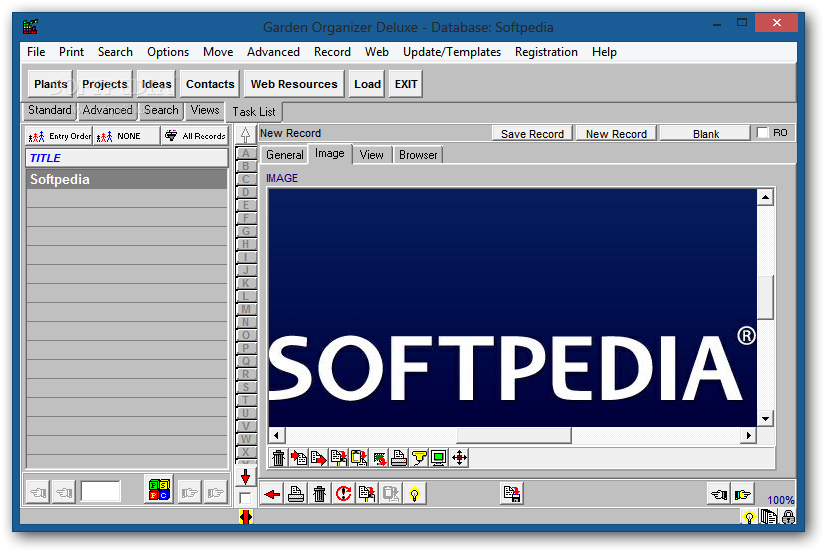Screen dimensions: 825x552
Task: Switch to the View tab
Action: (371, 155)
